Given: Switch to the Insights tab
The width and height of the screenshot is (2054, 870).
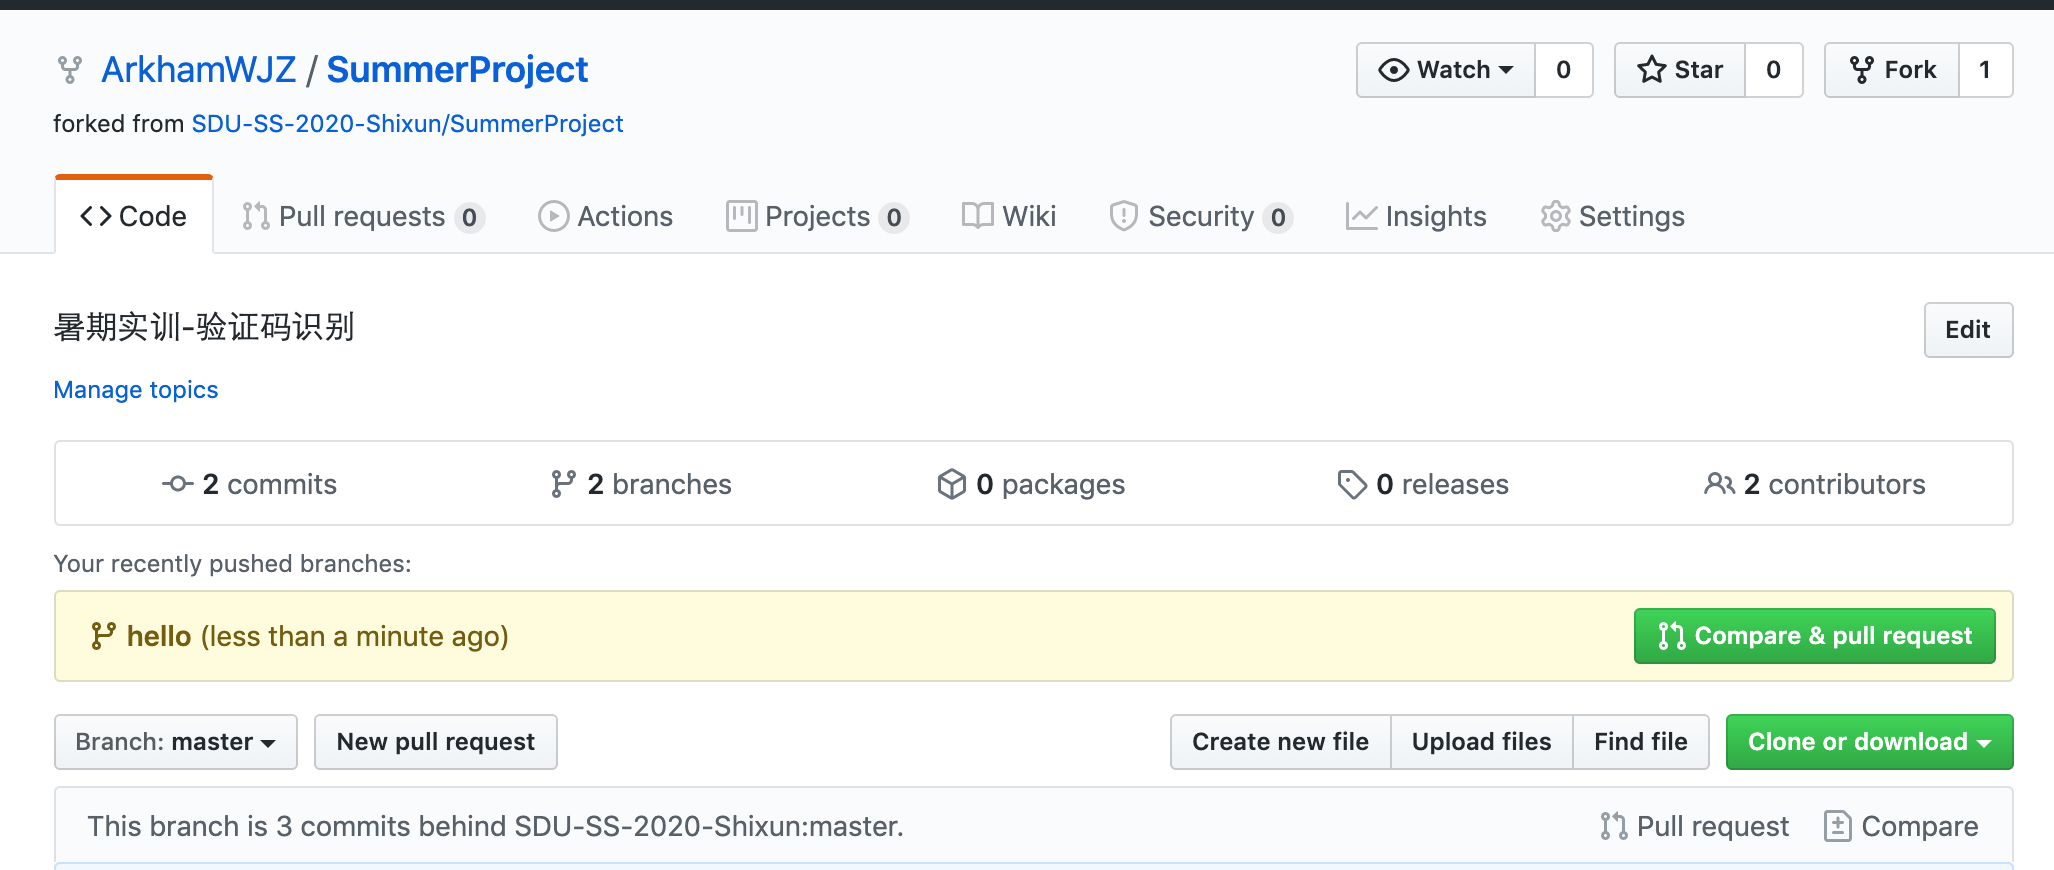Looking at the screenshot, I should coord(1416,216).
